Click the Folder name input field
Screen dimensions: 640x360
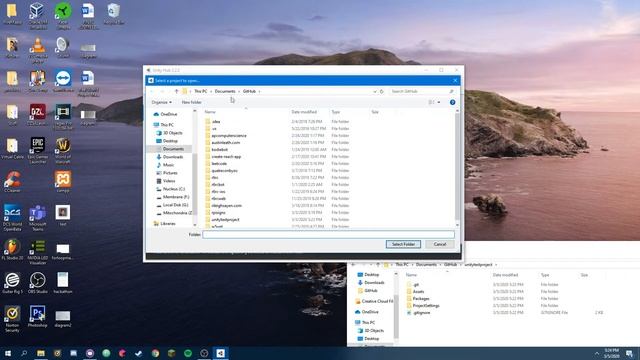328,234
